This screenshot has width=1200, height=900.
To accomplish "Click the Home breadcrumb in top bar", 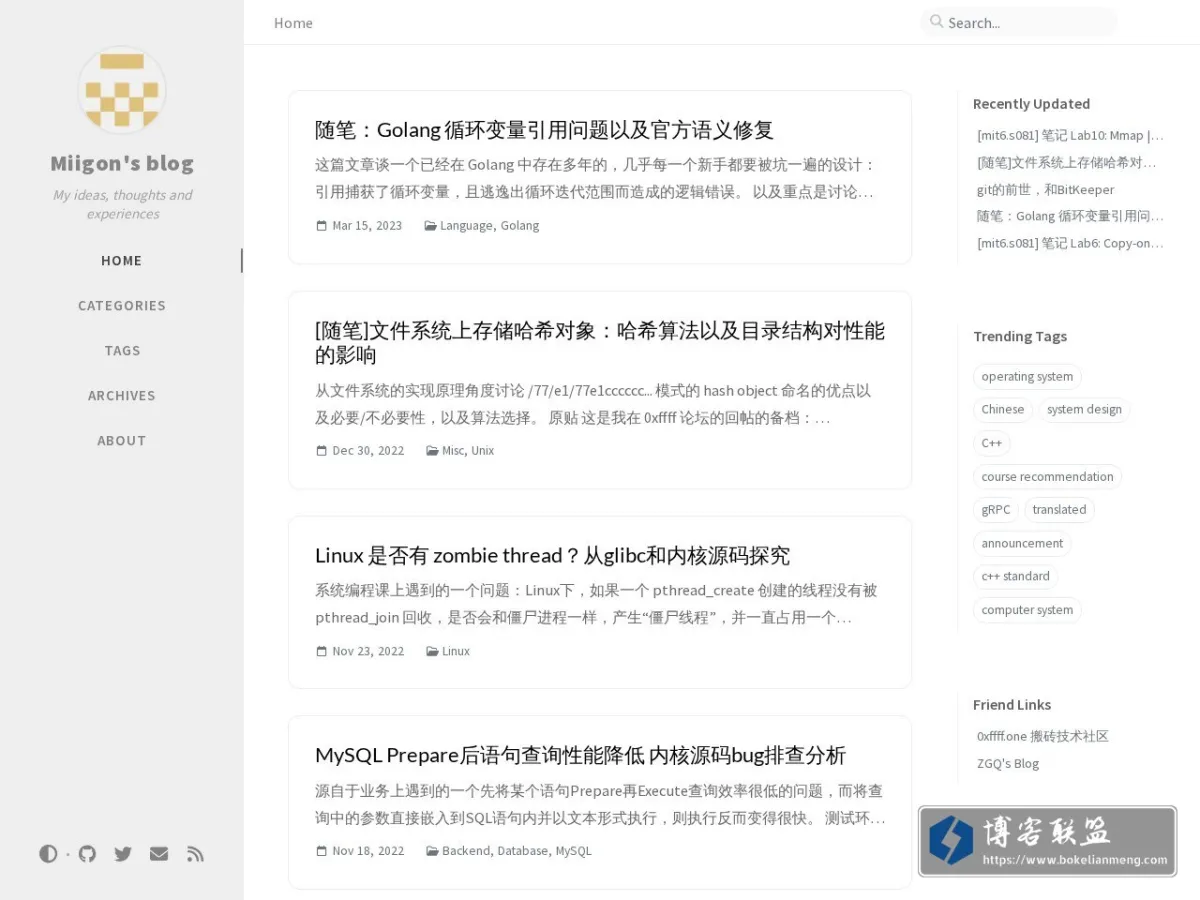I will coord(293,23).
